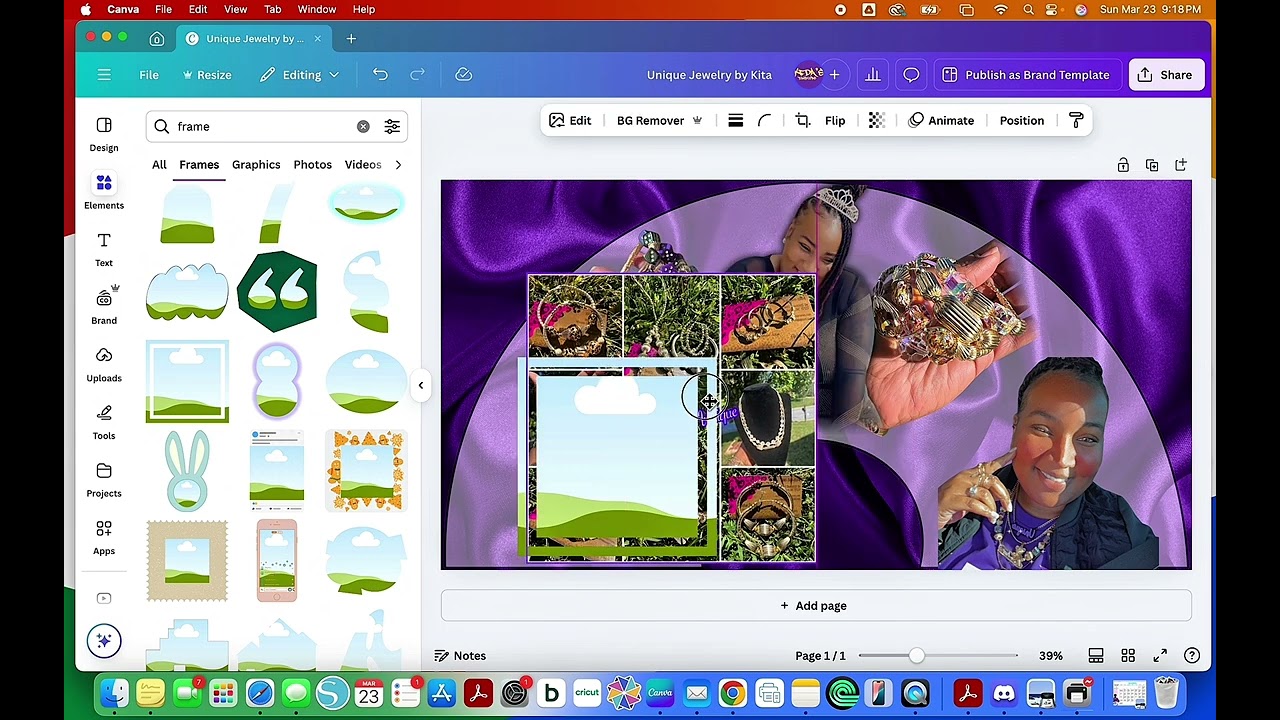Open the Tools panel

104,422
